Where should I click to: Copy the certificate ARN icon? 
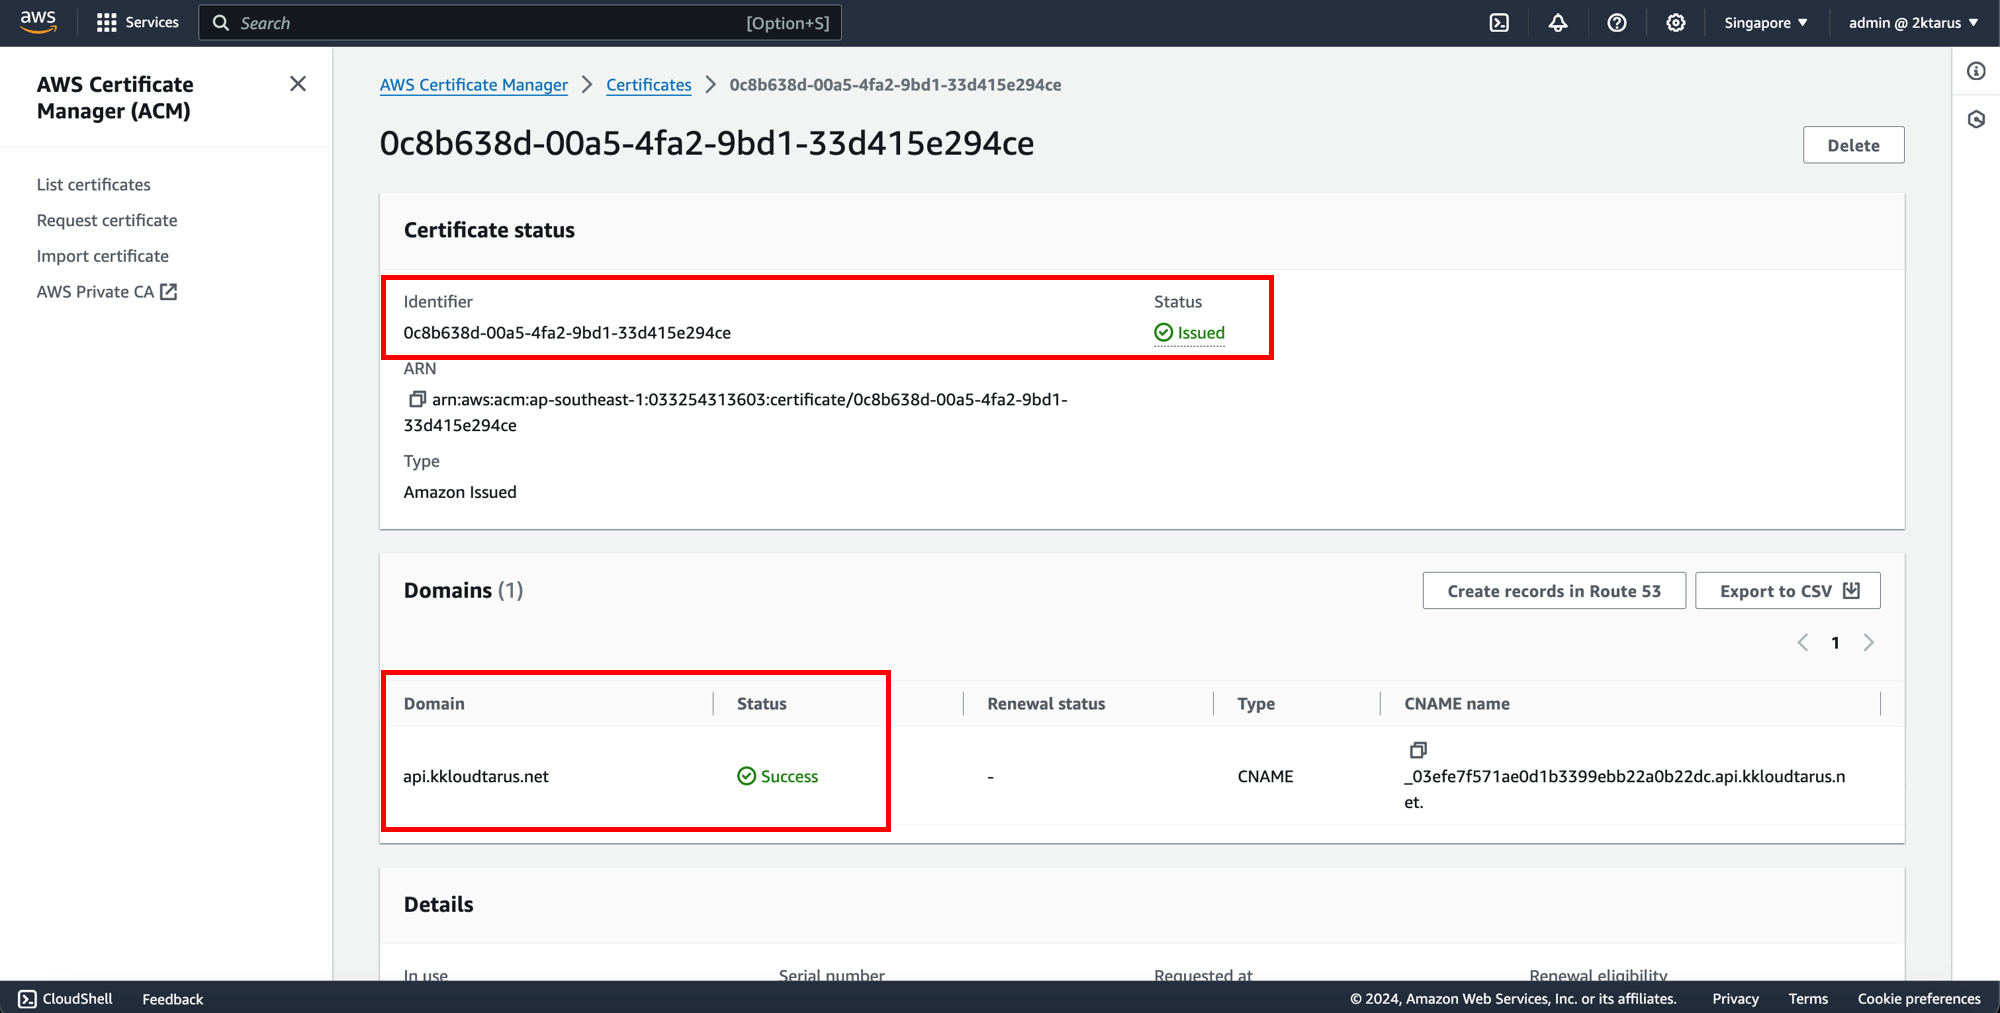[417, 399]
